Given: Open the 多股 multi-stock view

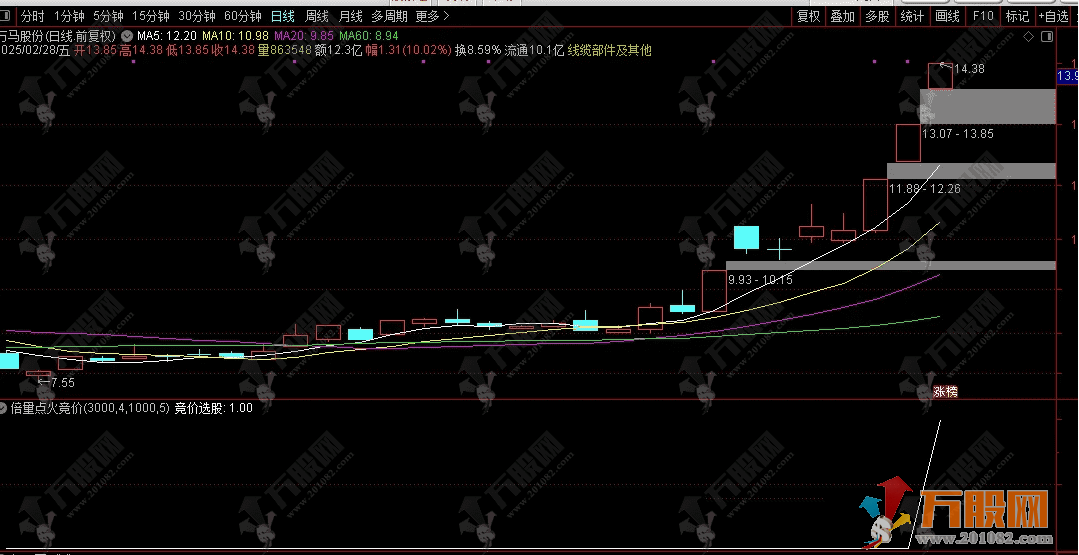Looking at the screenshot, I should pyautogui.click(x=877, y=16).
